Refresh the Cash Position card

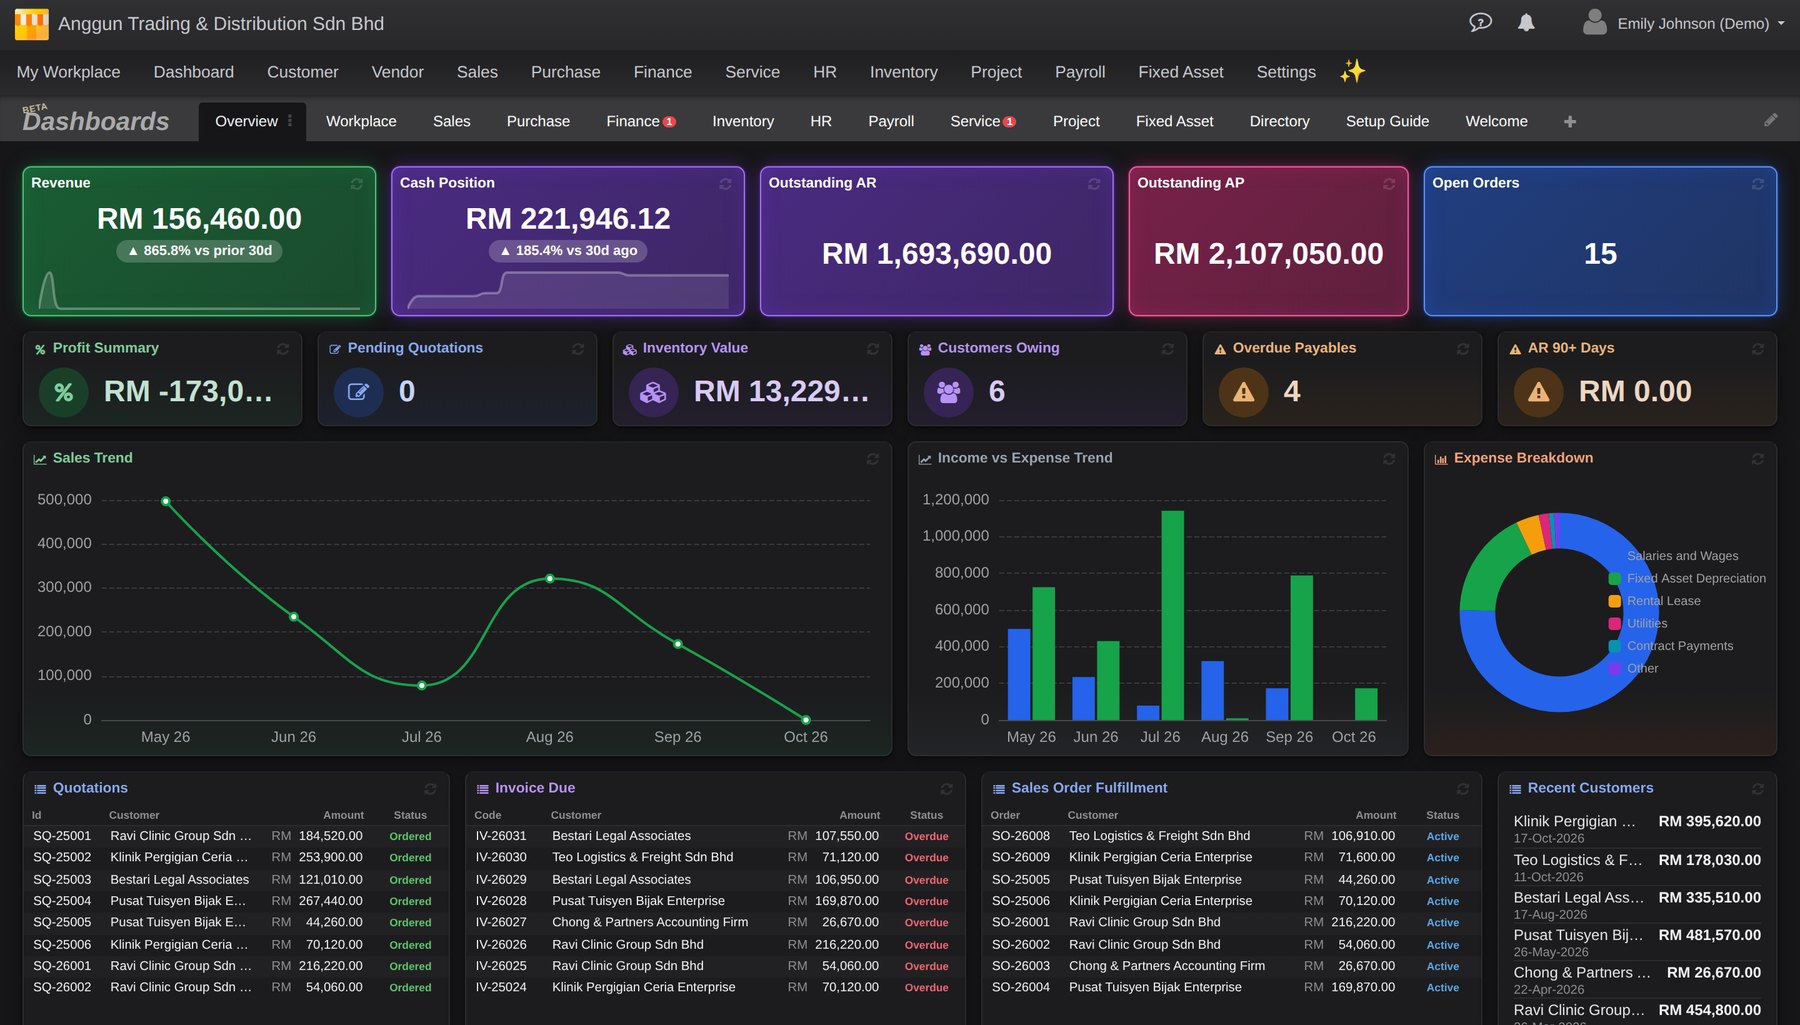click(726, 184)
